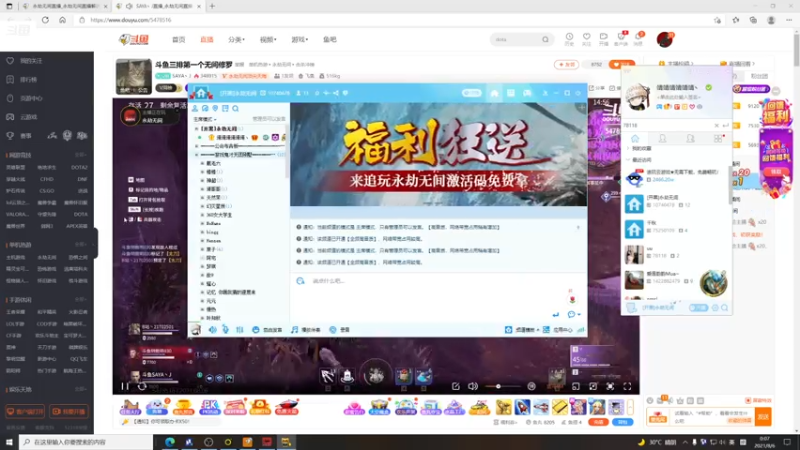Click the rose flower gift icon in chat
The height and width of the screenshot is (450, 800).
[571, 299]
